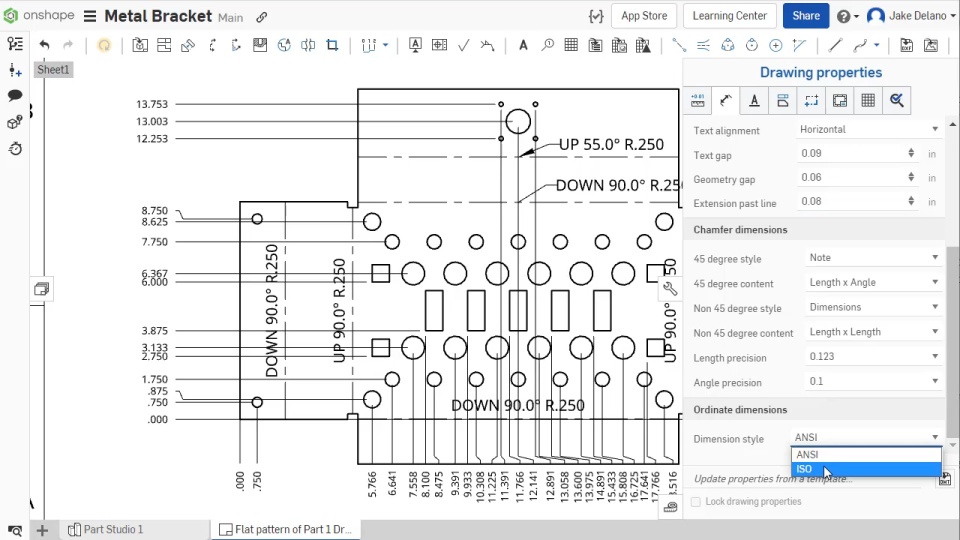Select the Insert view tool
This screenshot has width=960, height=540.
tap(140, 45)
